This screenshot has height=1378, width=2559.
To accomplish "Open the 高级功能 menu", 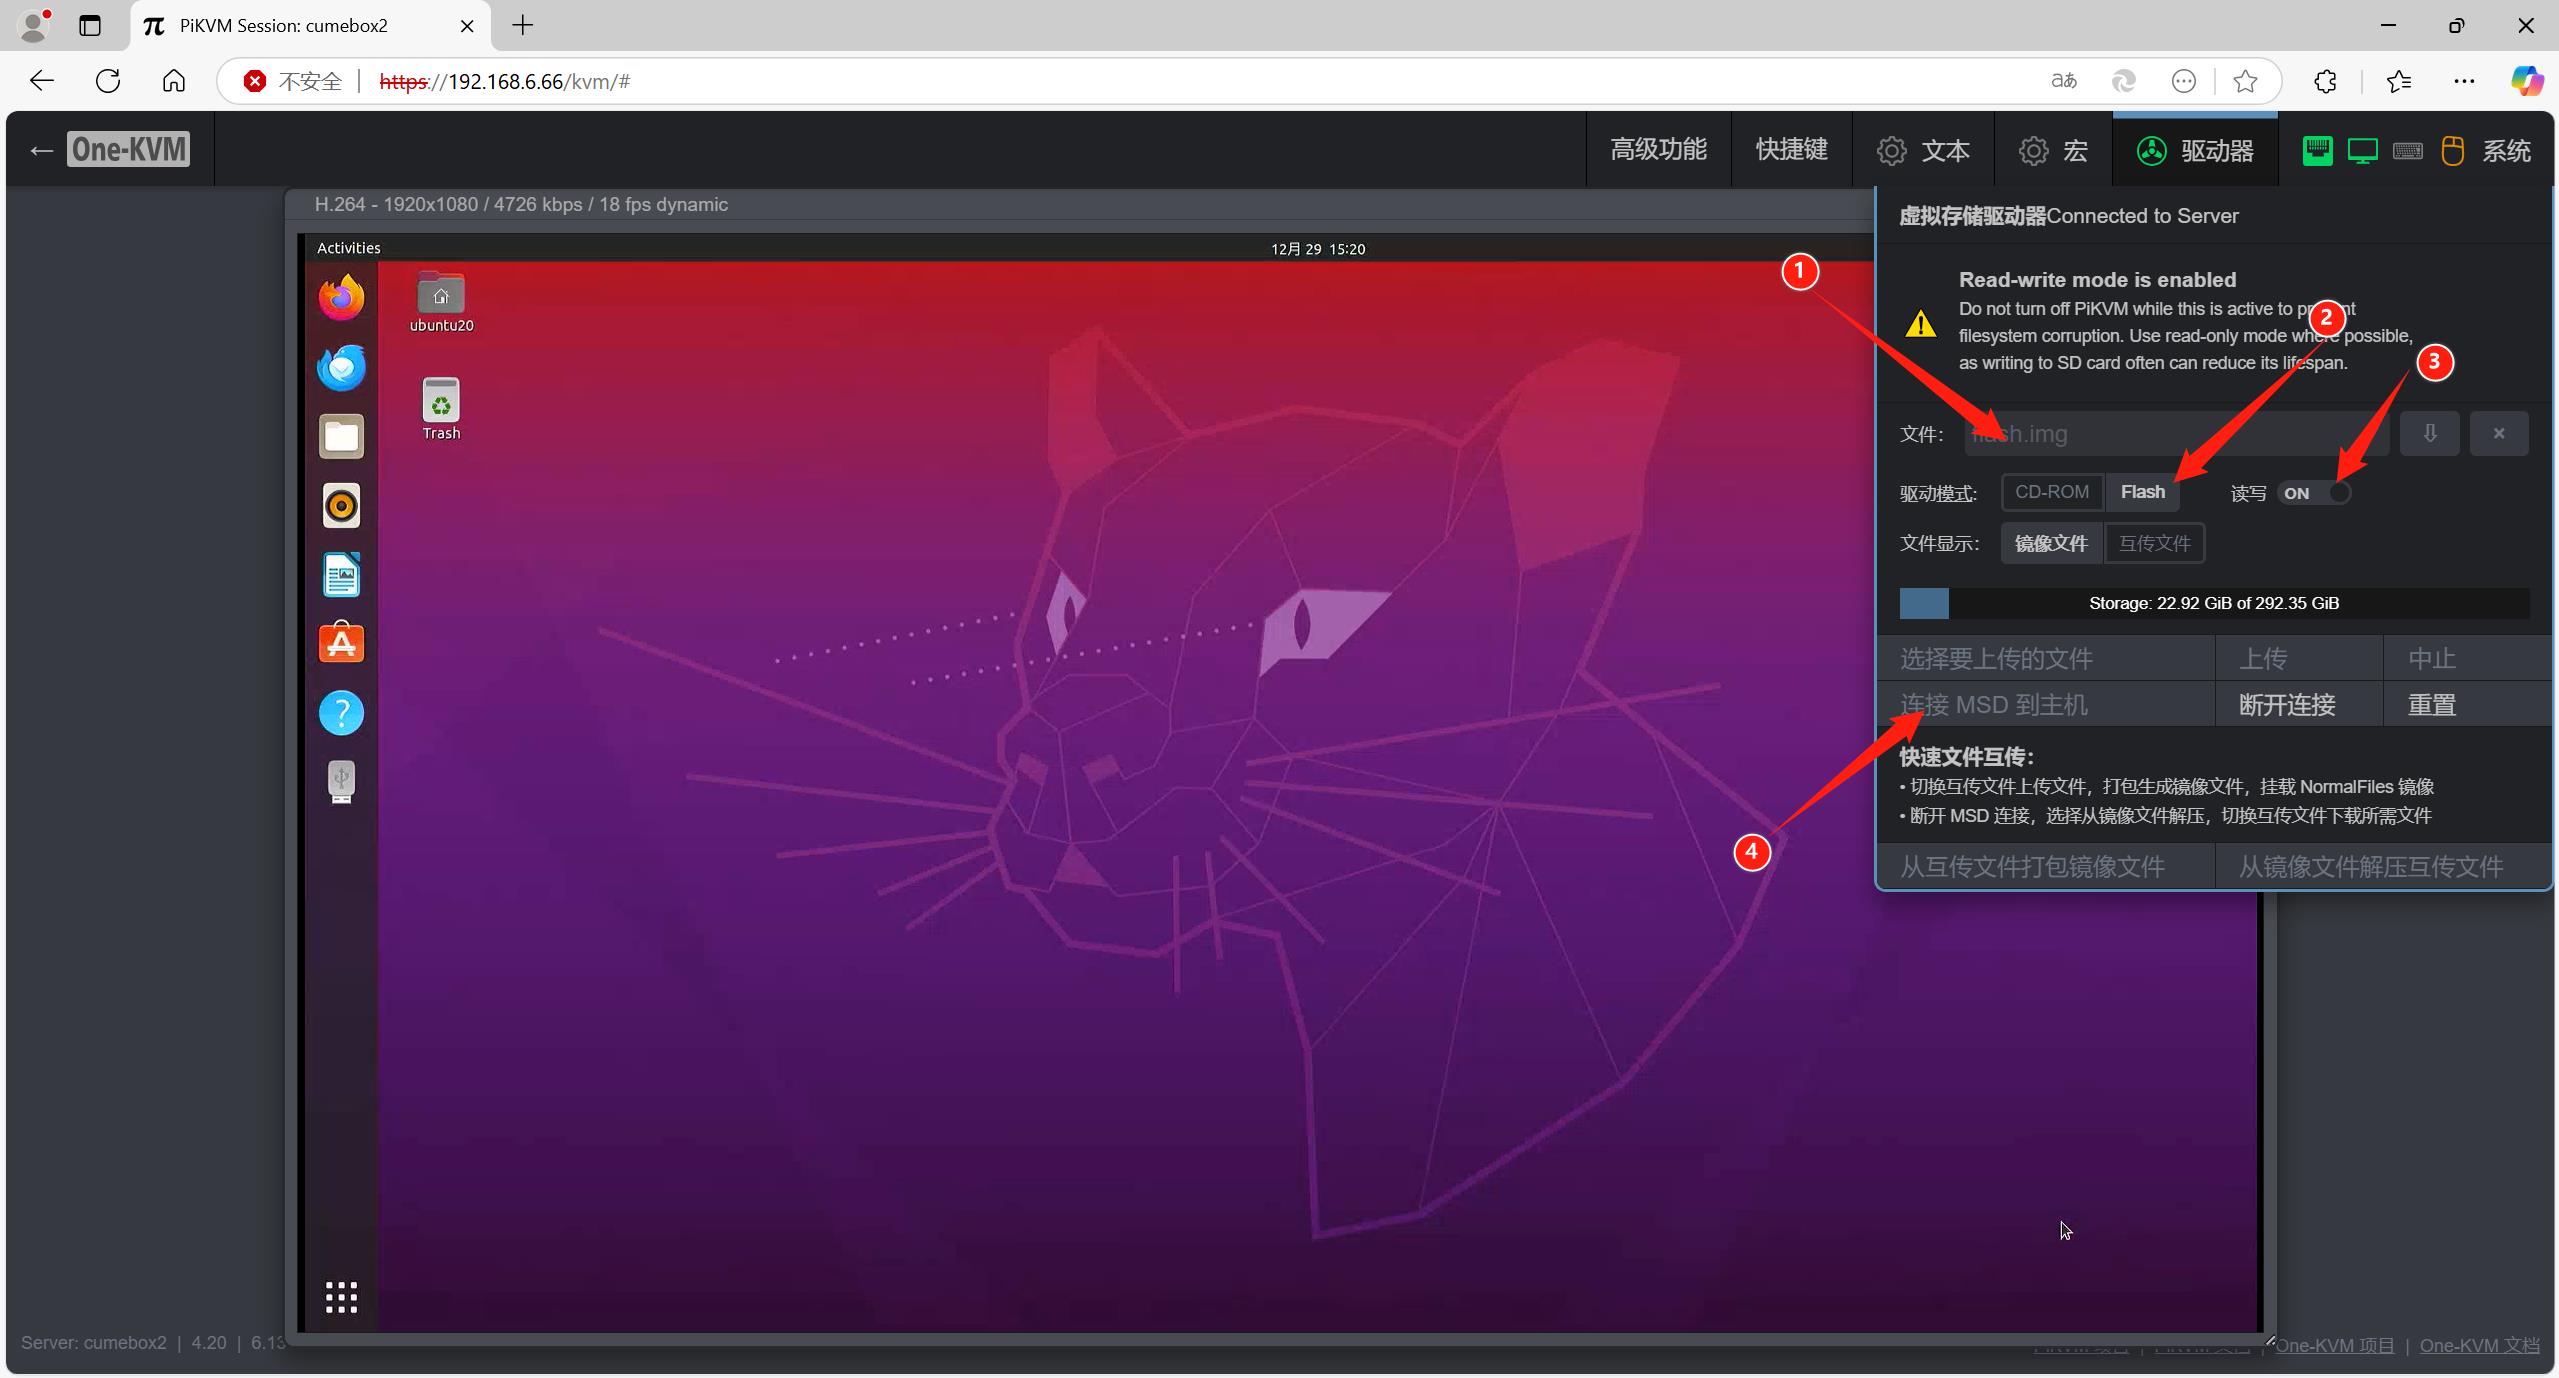I will pos(1658,150).
